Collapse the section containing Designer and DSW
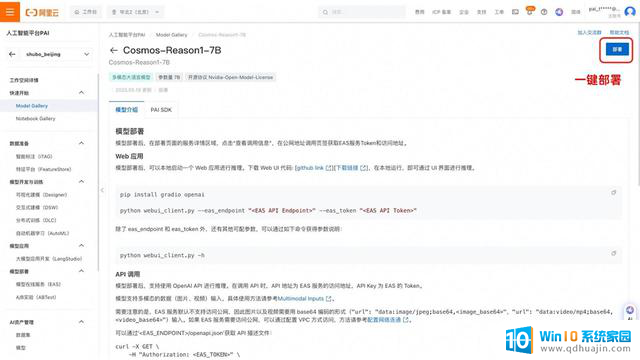This screenshot has width=640, height=360. [x=81, y=182]
